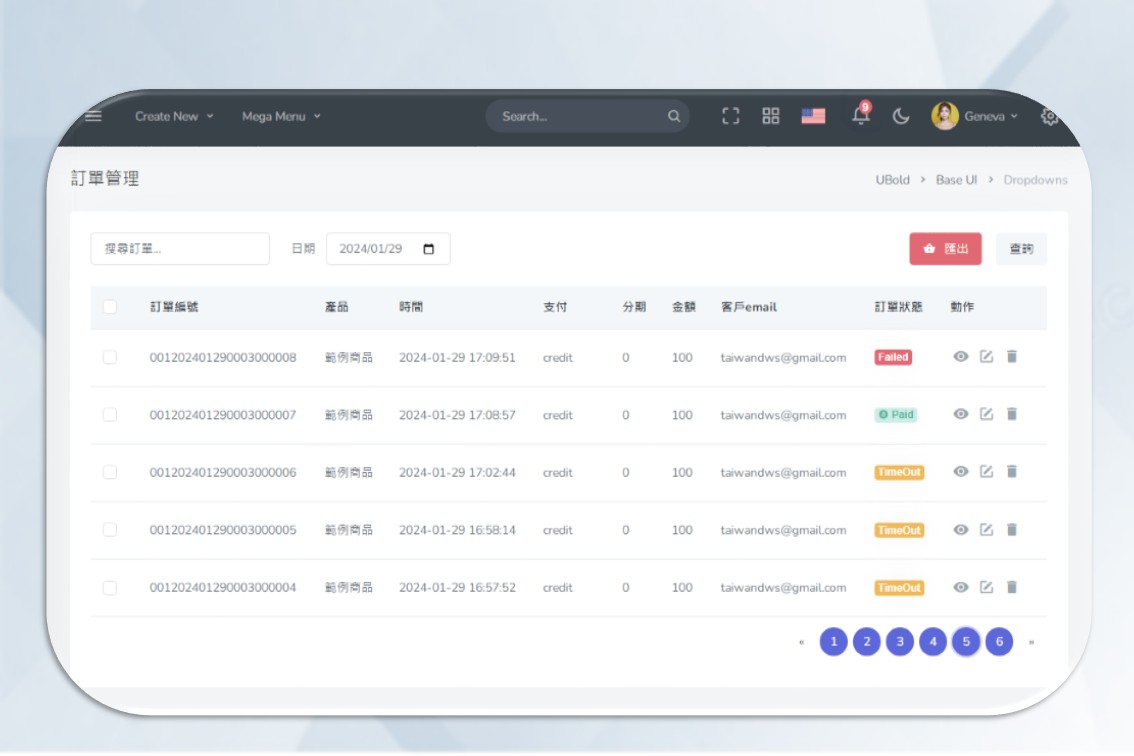Screen dimensions: 1134x756
Task: Delete the Failed order ending 0008
Action: (x=1011, y=356)
